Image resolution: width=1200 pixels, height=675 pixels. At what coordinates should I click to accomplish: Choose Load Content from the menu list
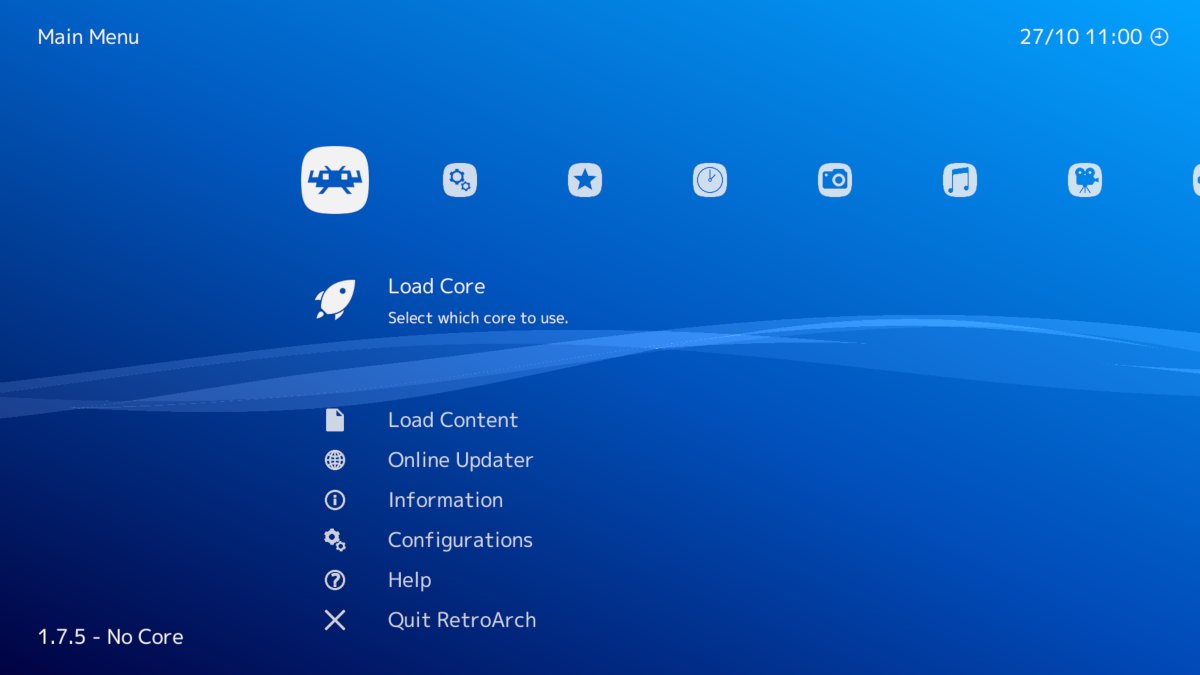(x=453, y=420)
